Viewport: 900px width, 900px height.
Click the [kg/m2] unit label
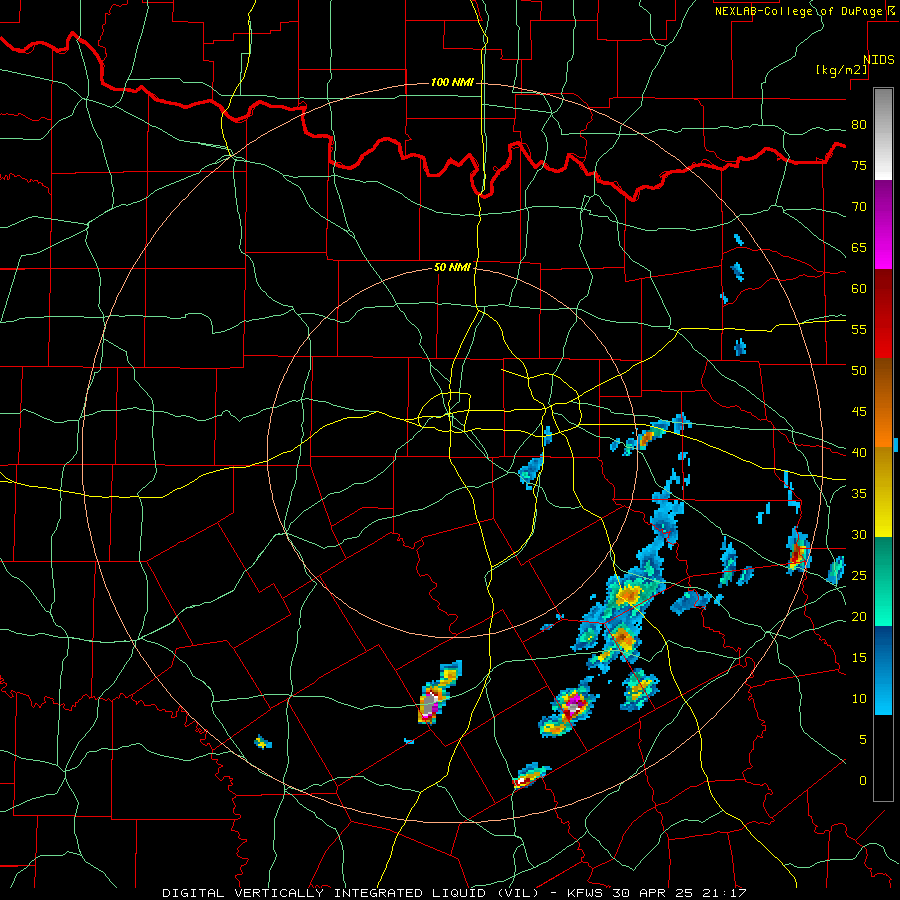842,70
